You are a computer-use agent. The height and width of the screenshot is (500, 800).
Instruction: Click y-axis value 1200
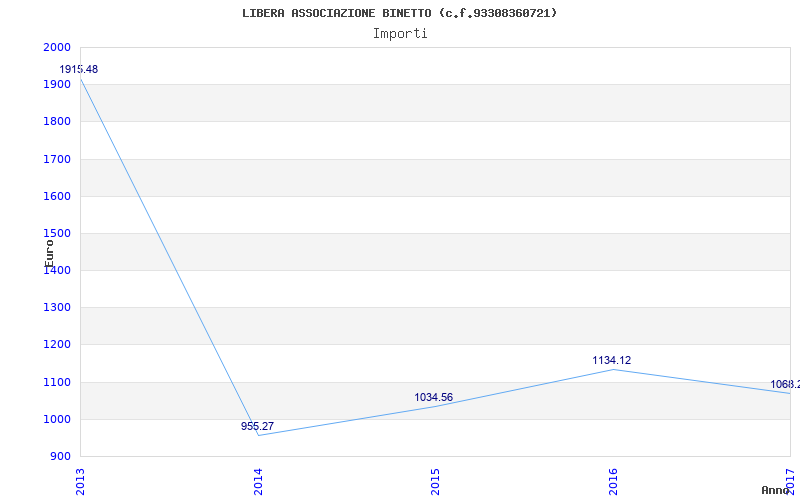(x=58, y=345)
